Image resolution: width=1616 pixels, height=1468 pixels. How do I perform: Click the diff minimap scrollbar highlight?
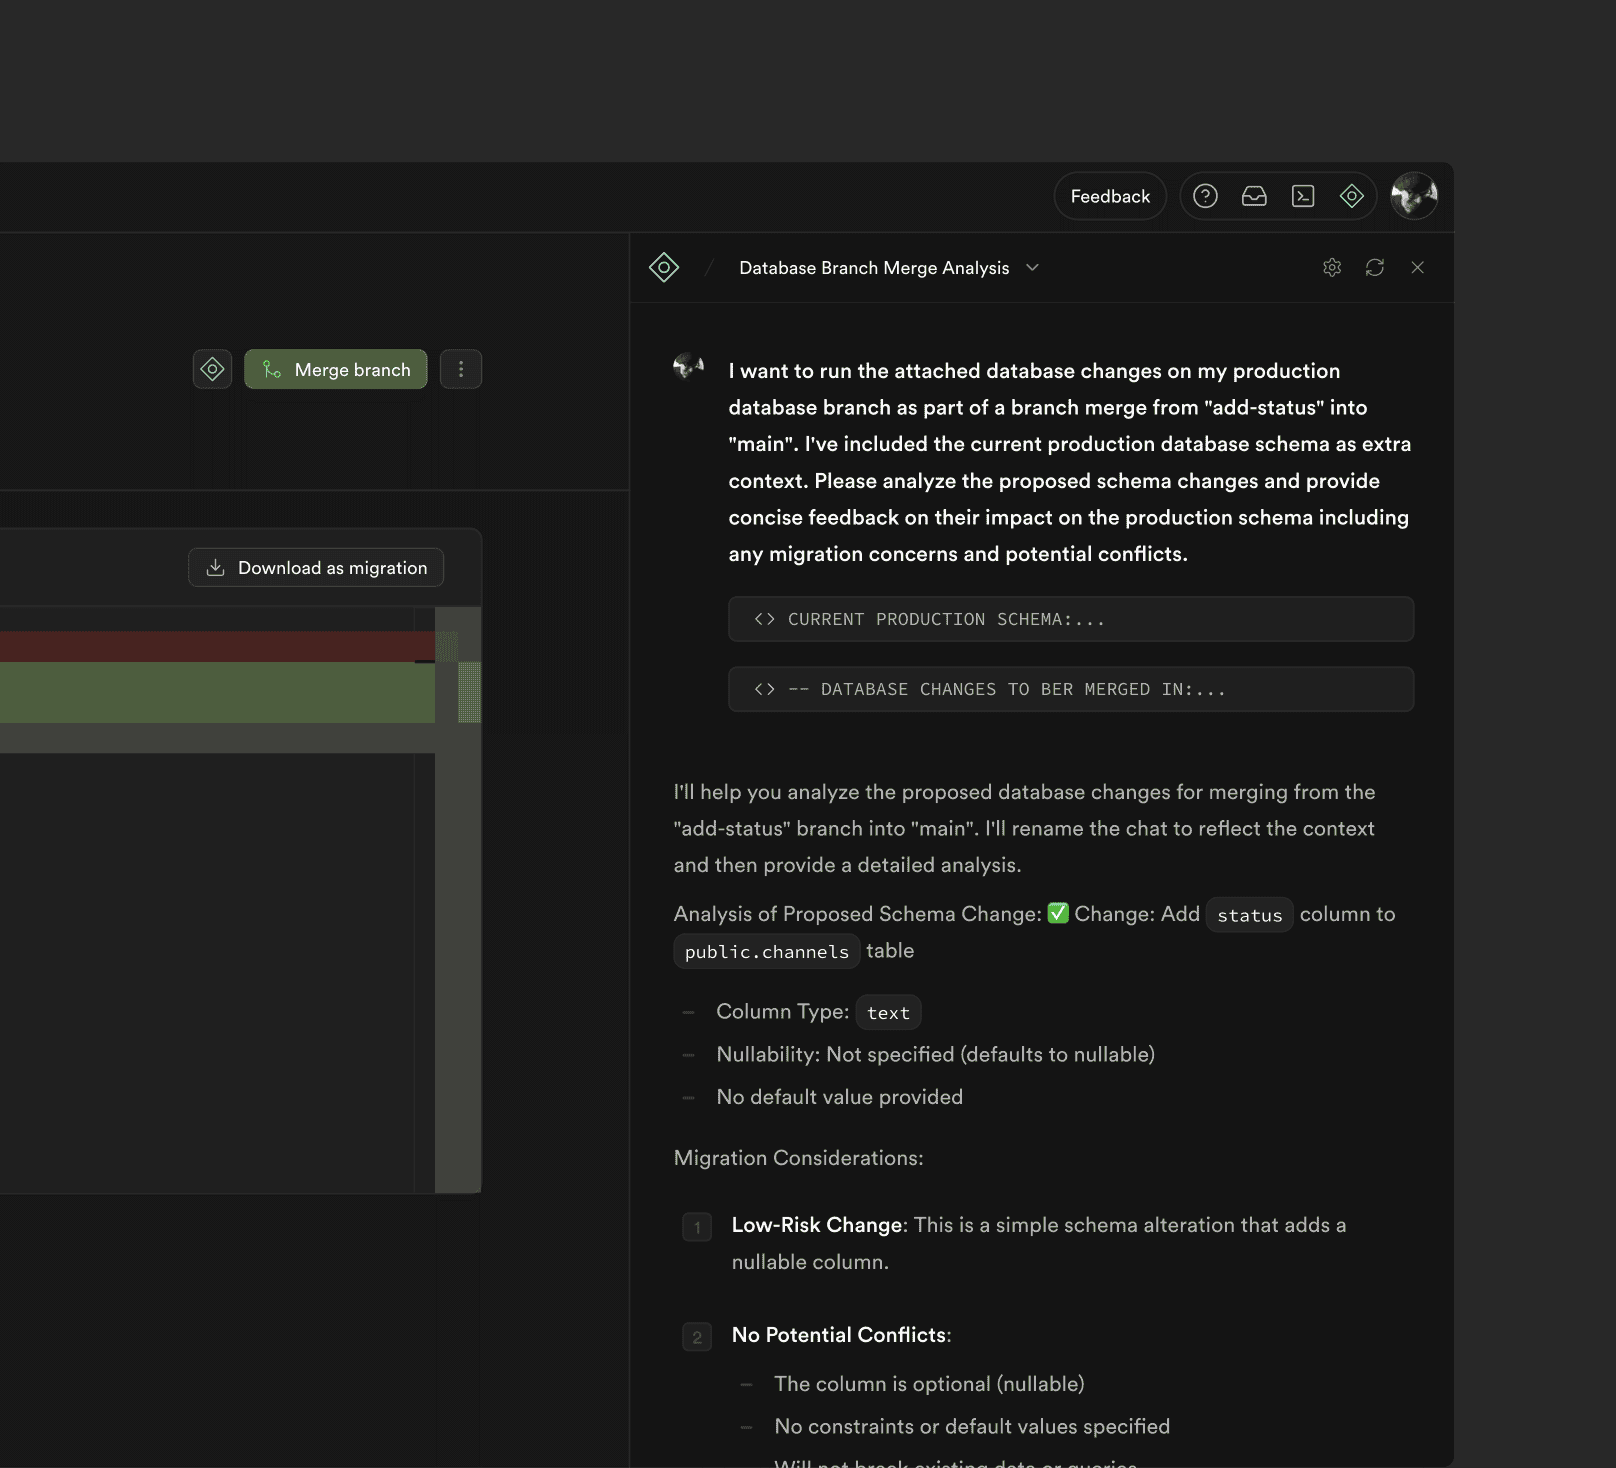[x=469, y=691]
